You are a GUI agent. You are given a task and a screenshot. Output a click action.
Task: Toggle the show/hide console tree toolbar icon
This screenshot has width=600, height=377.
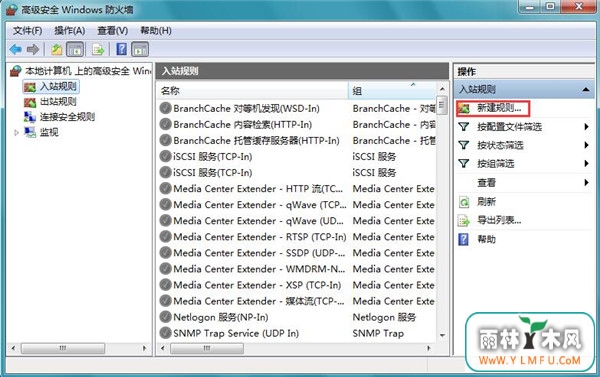point(75,49)
